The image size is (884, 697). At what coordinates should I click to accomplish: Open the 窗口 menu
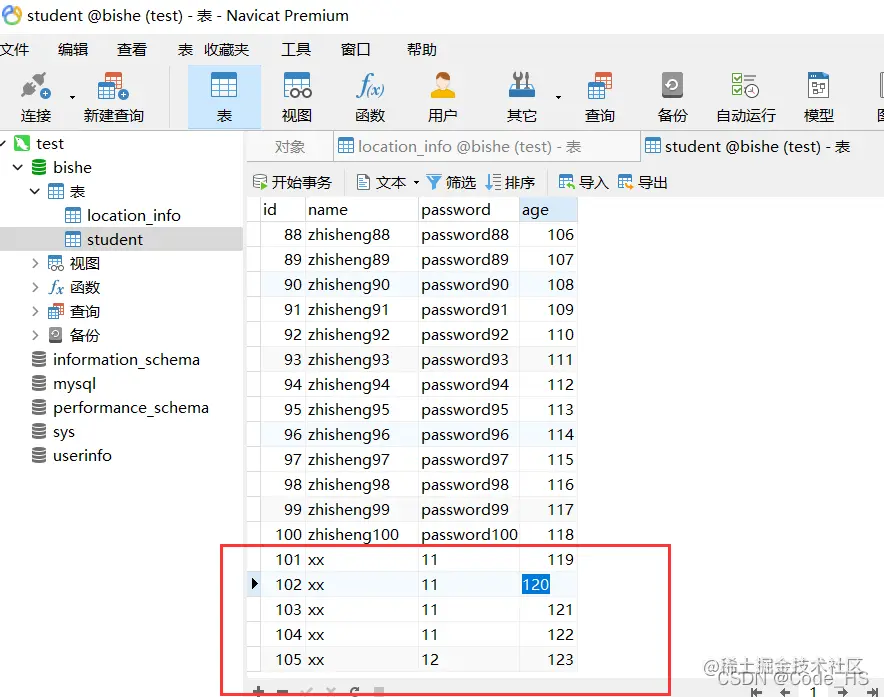tap(356, 50)
